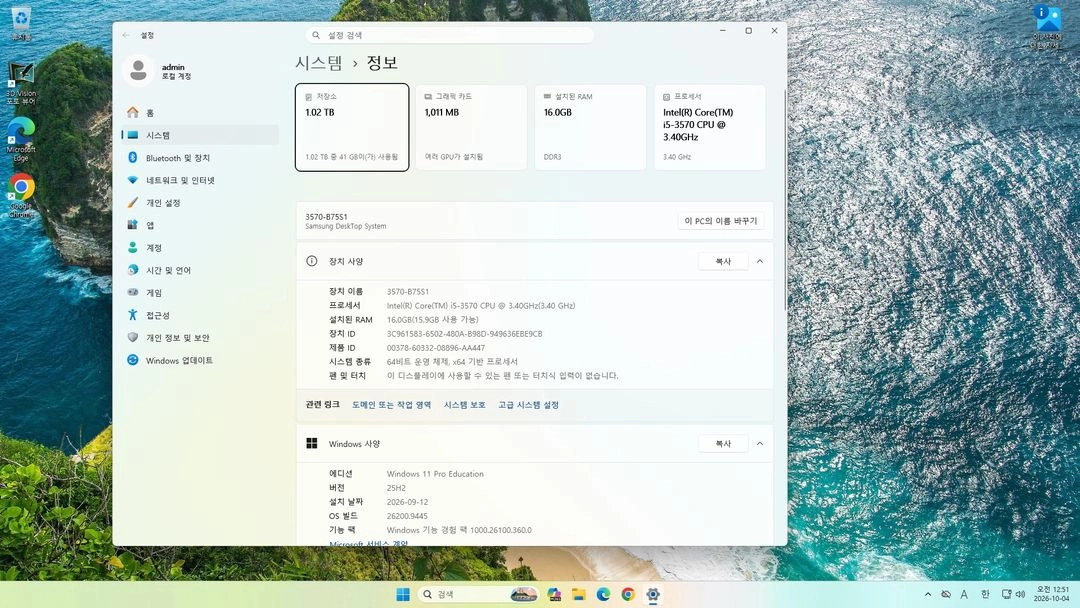Click the 제품 ID value 00378-60332-08896-AA447
The height and width of the screenshot is (608, 1080).
[x=435, y=348]
